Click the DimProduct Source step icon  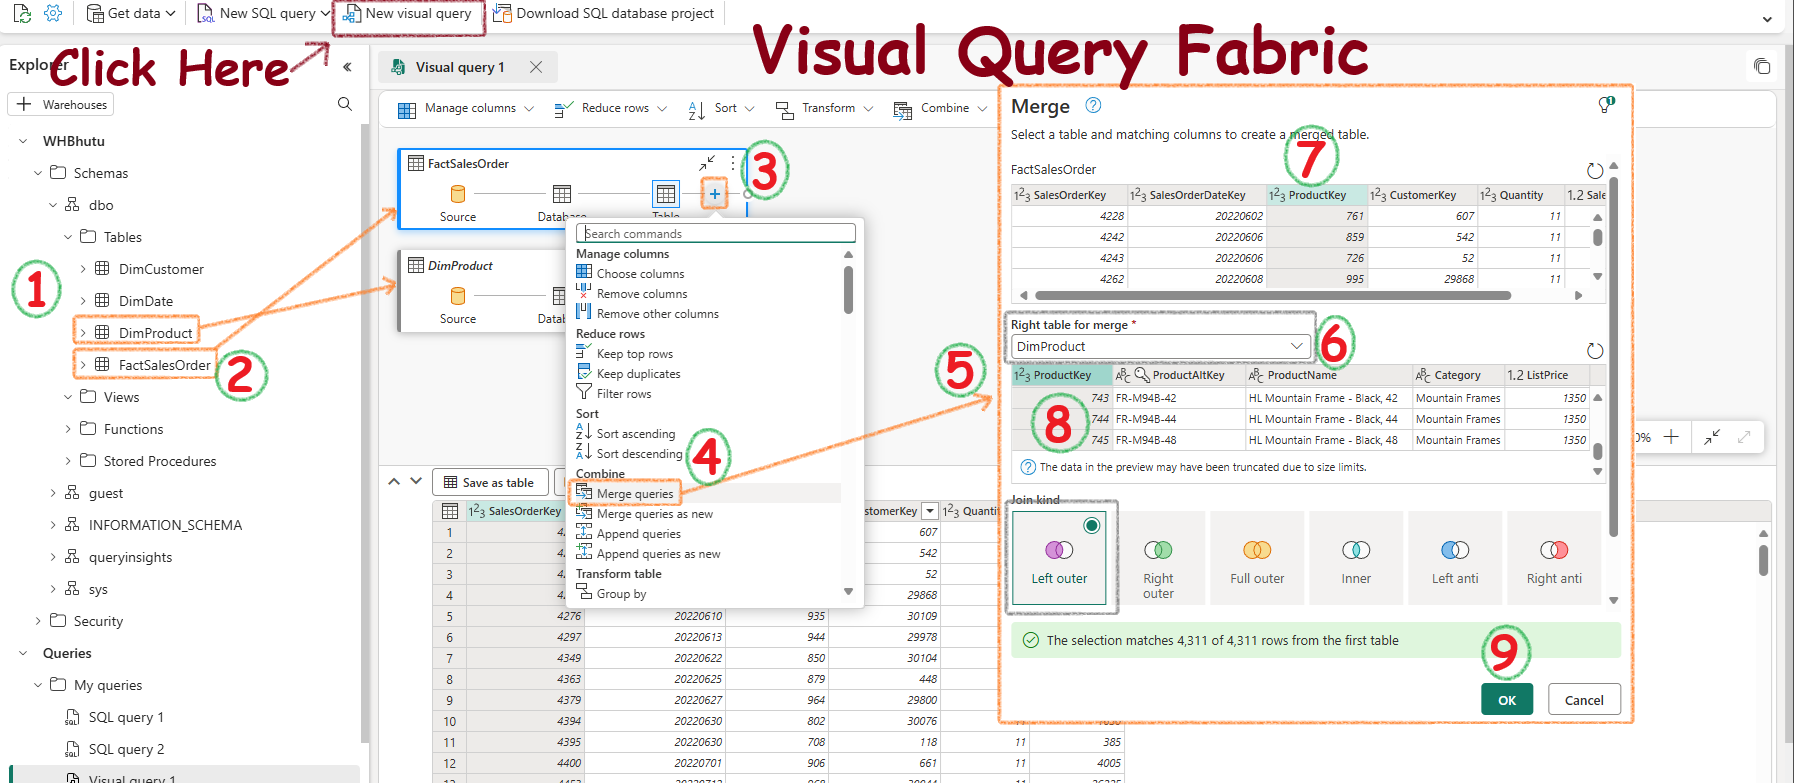(x=458, y=296)
